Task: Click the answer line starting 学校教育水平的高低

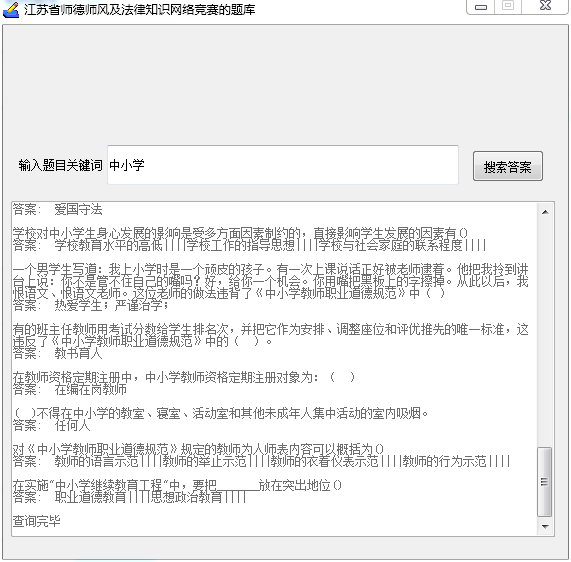Action: point(270,245)
